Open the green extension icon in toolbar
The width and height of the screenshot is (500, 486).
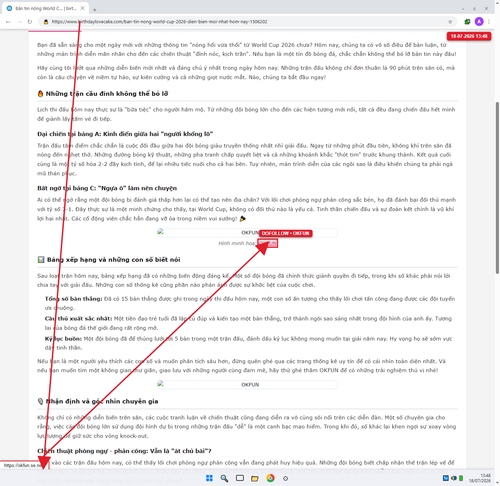click(x=467, y=22)
